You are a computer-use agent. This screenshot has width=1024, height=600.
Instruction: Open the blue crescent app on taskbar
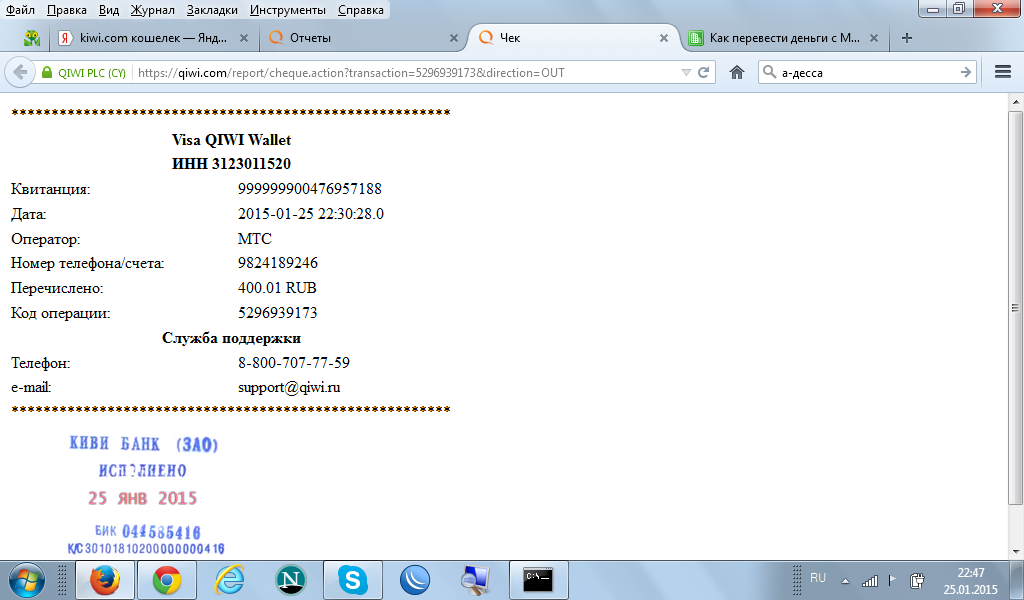[x=415, y=580]
